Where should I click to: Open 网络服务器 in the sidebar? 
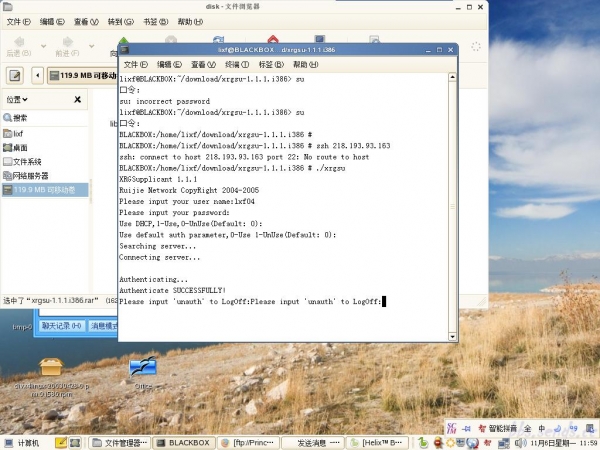click(29, 175)
